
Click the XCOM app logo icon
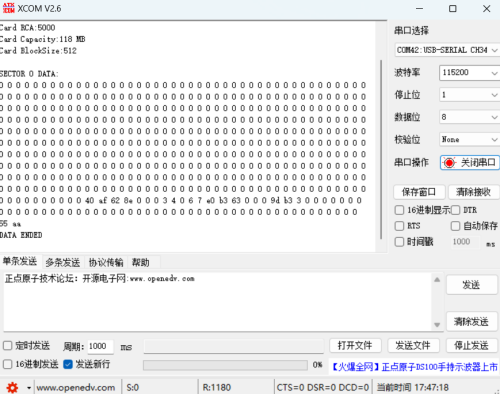tap(9, 8)
